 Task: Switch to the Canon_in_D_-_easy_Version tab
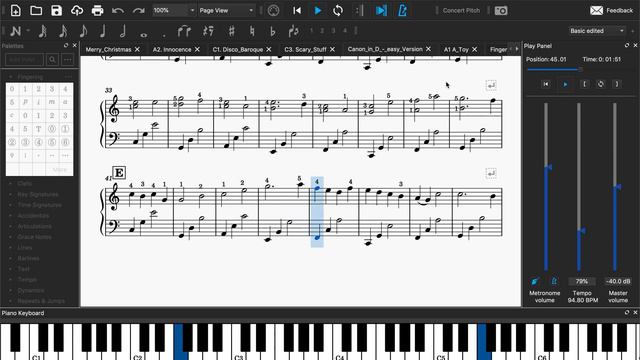coord(385,49)
